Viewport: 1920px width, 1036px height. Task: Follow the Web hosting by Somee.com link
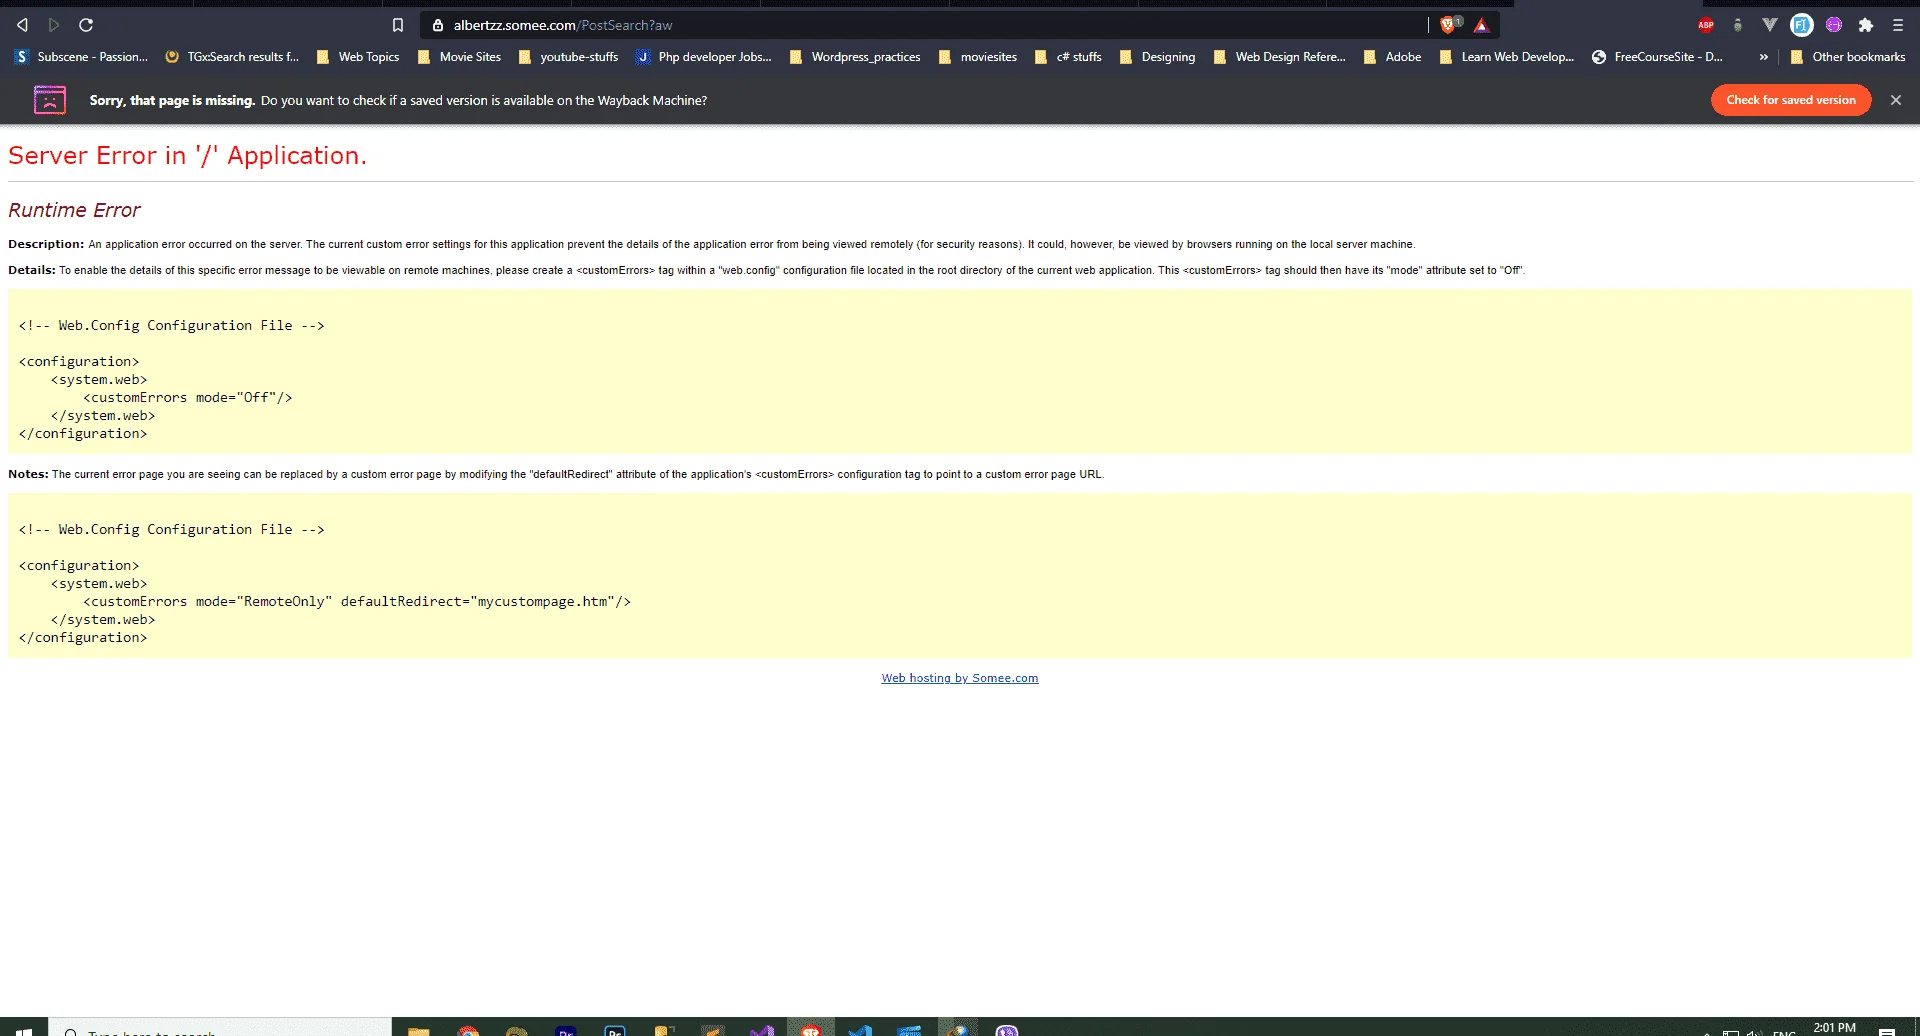pyautogui.click(x=960, y=678)
